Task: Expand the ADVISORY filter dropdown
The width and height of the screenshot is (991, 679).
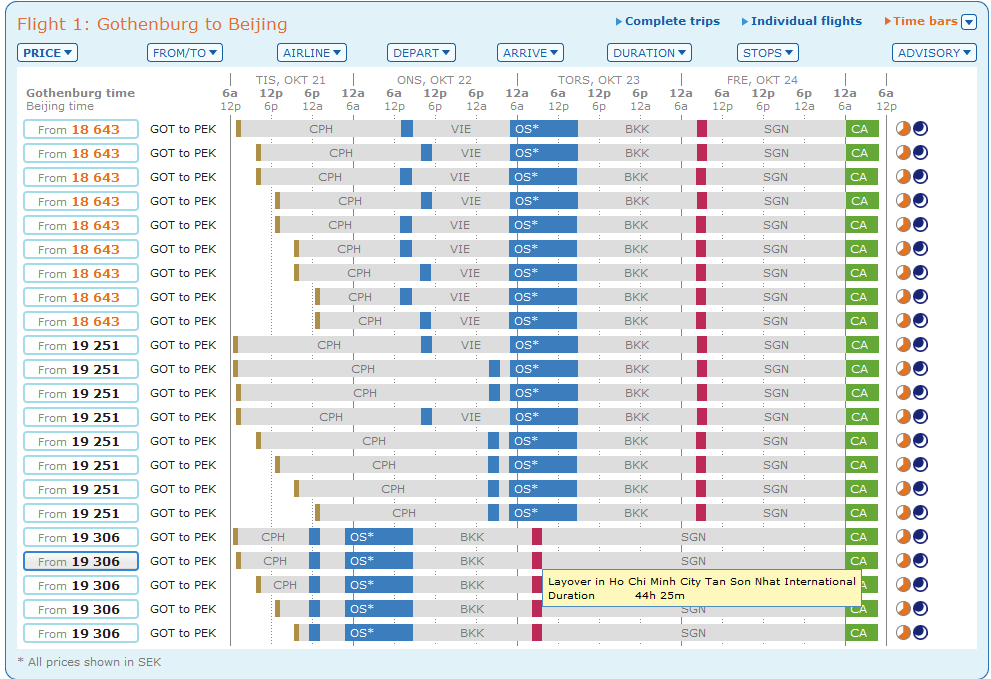Action: click(934, 53)
